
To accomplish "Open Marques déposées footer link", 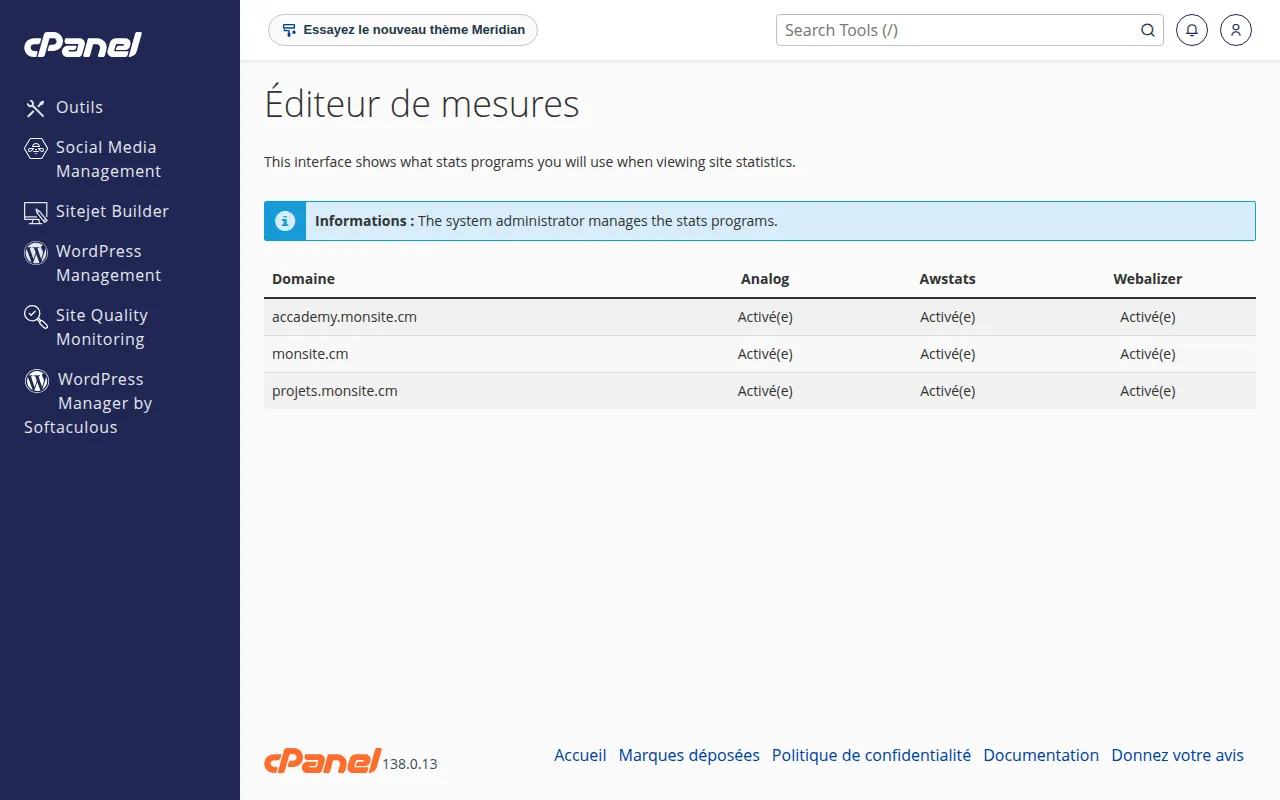I will pos(689,755).
